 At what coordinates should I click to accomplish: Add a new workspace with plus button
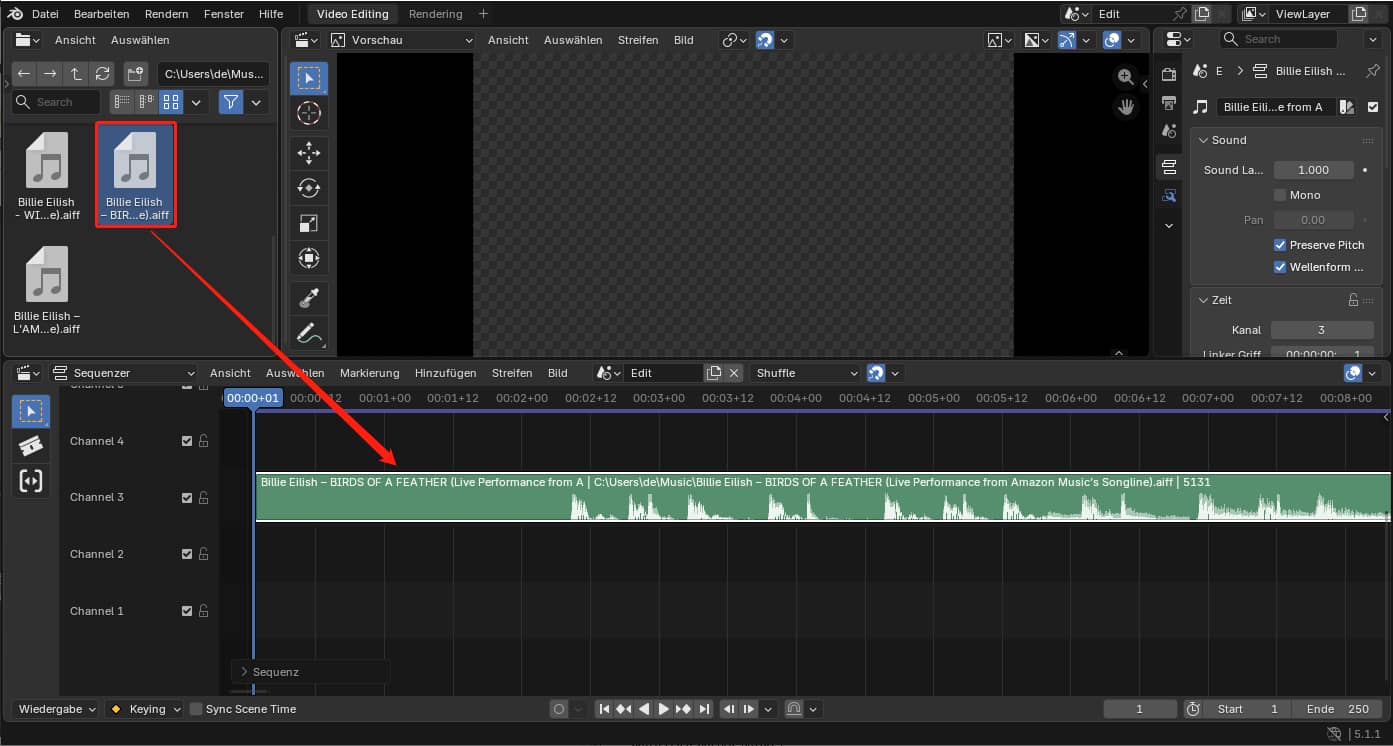(x=484, y=14)
